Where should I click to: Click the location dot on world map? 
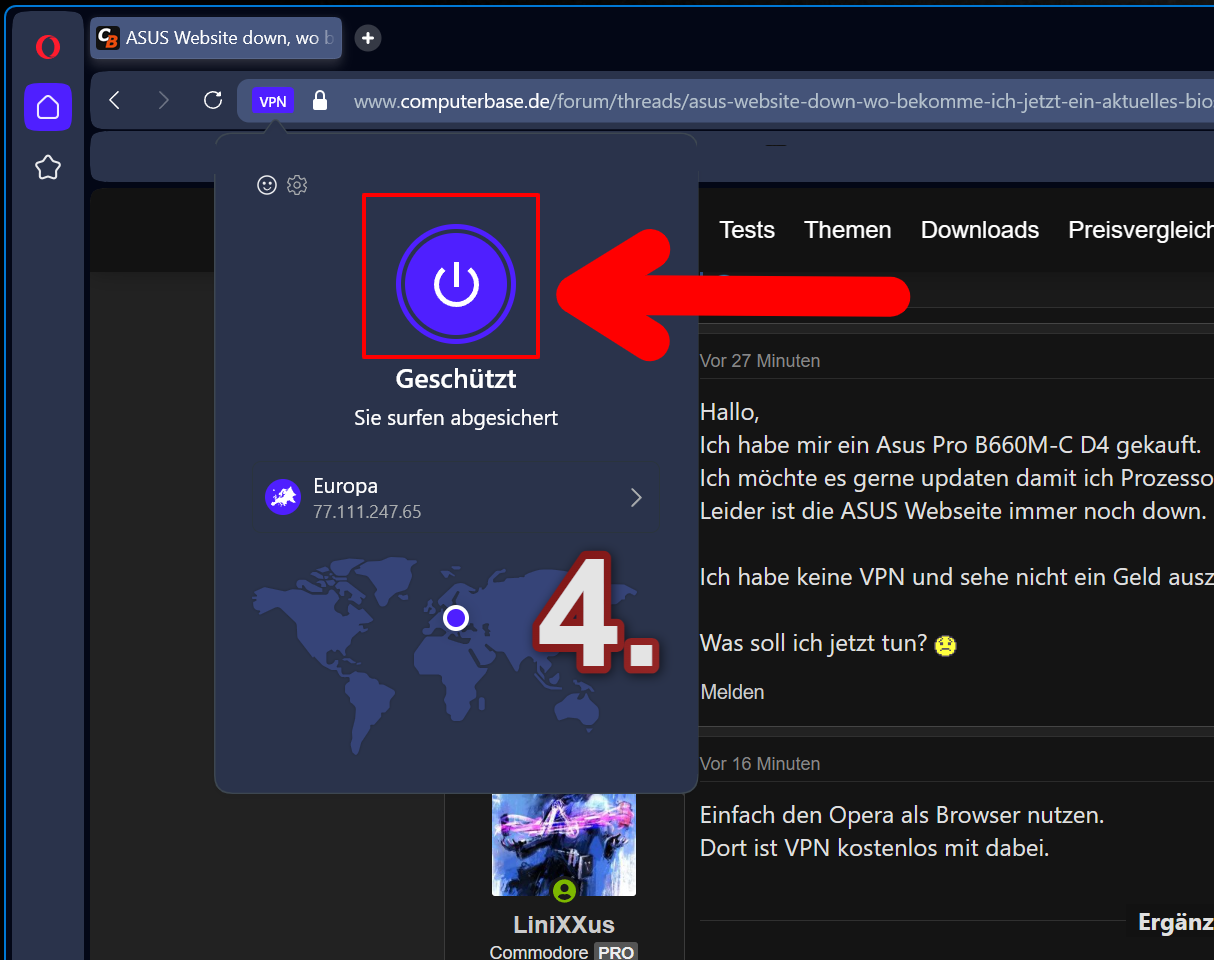[456, 618]
